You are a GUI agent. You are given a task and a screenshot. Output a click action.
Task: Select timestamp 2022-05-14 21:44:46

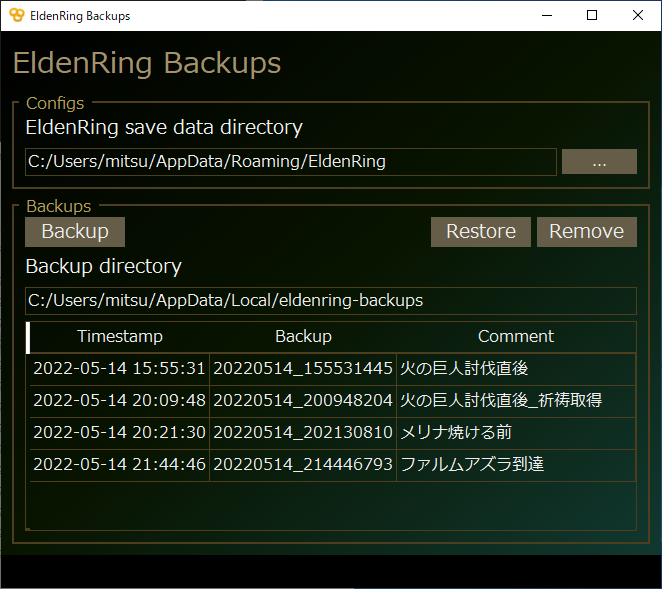119,464
